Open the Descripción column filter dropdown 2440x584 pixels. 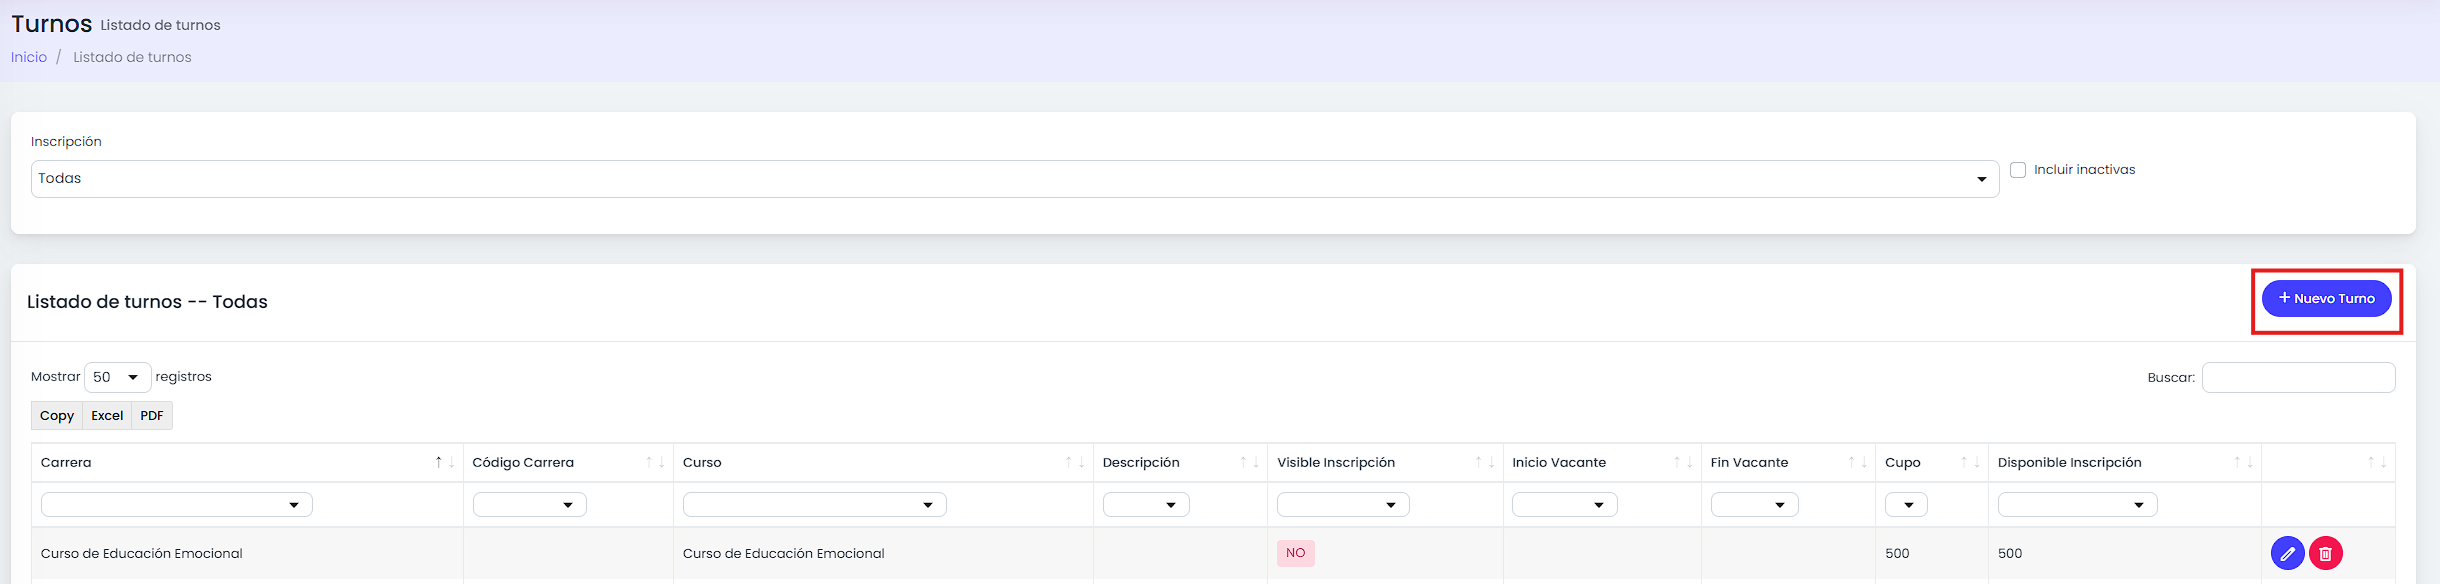point(1146,505)
